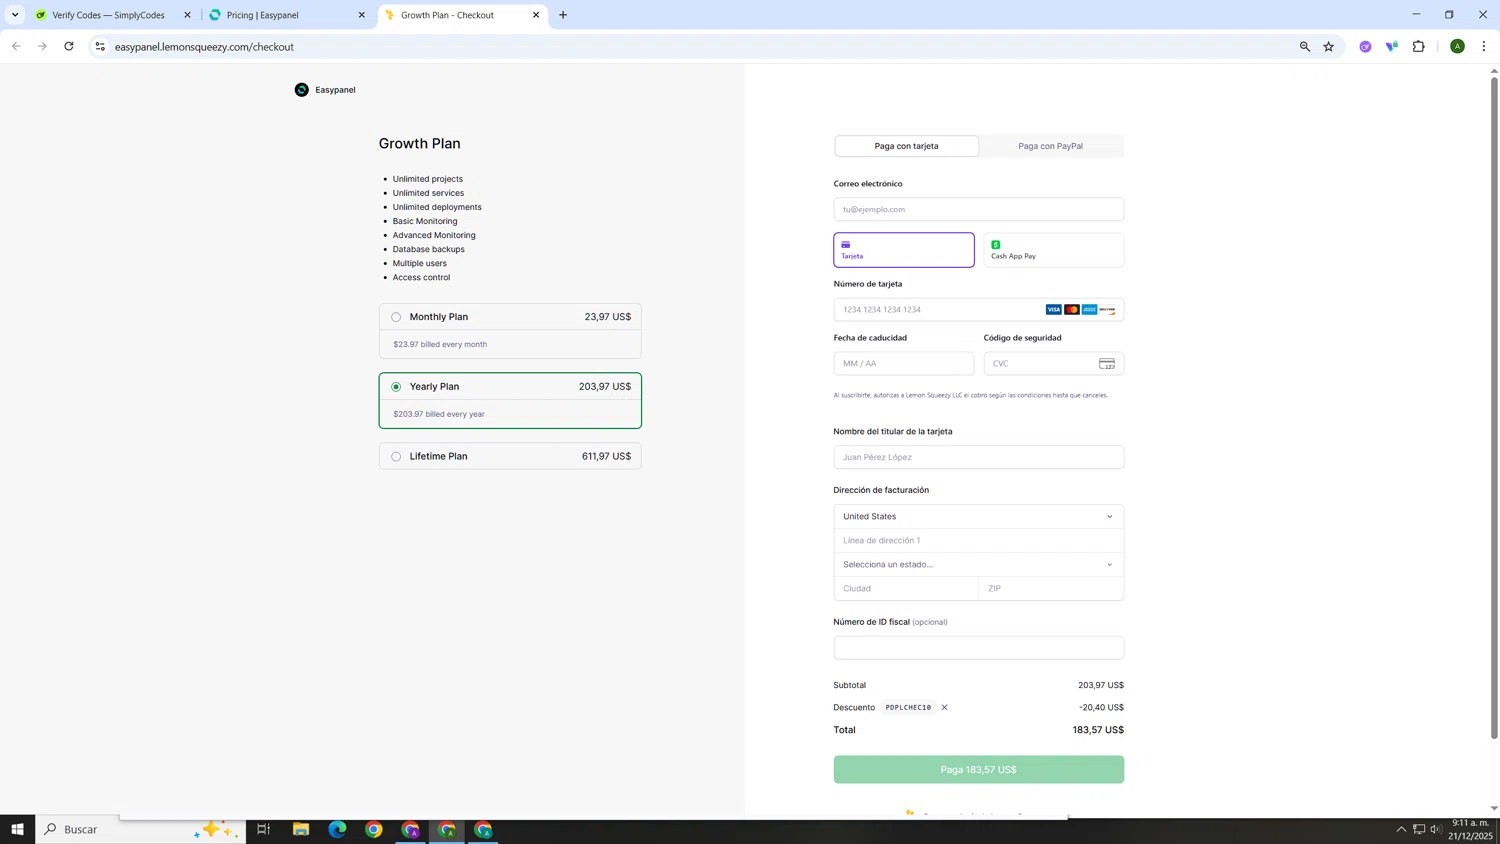Select the Monthly Plan radio button
Image resolution: width=1500 pixels, height=844 pixels.
[396, 317]
